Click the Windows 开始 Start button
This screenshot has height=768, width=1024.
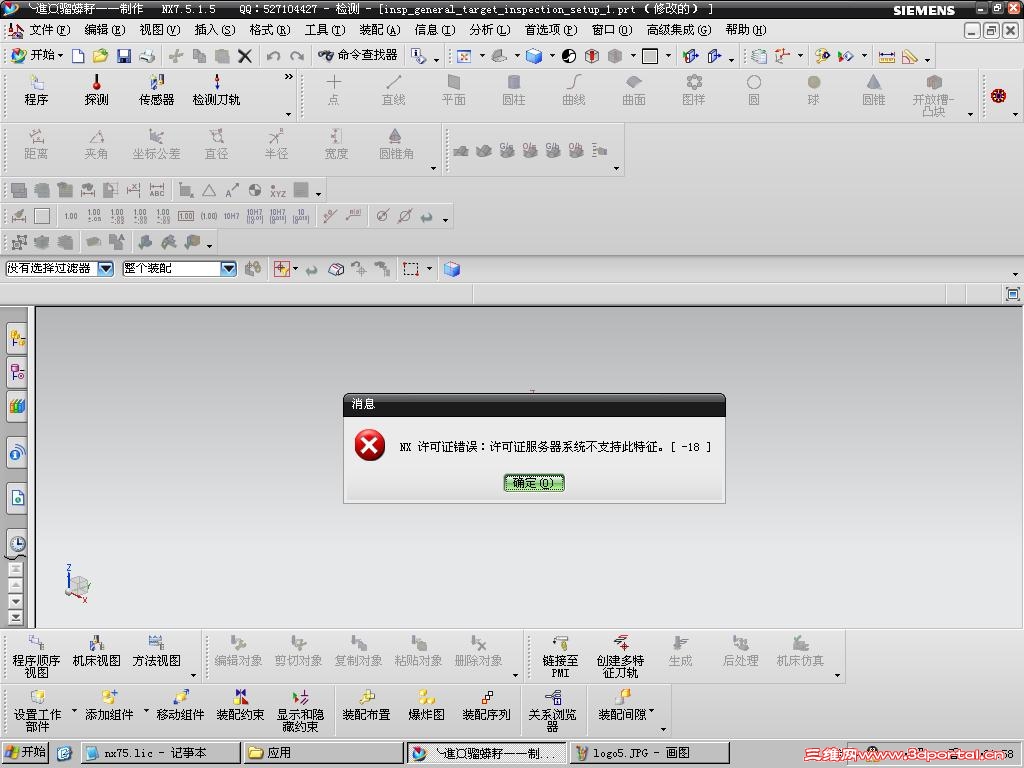tap(25, 752)
